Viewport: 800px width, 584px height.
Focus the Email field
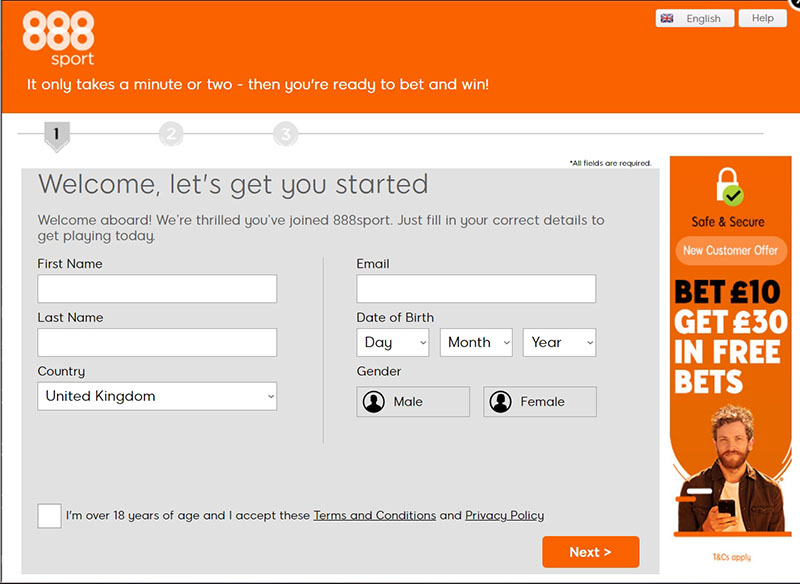click(x=476, y=289)
